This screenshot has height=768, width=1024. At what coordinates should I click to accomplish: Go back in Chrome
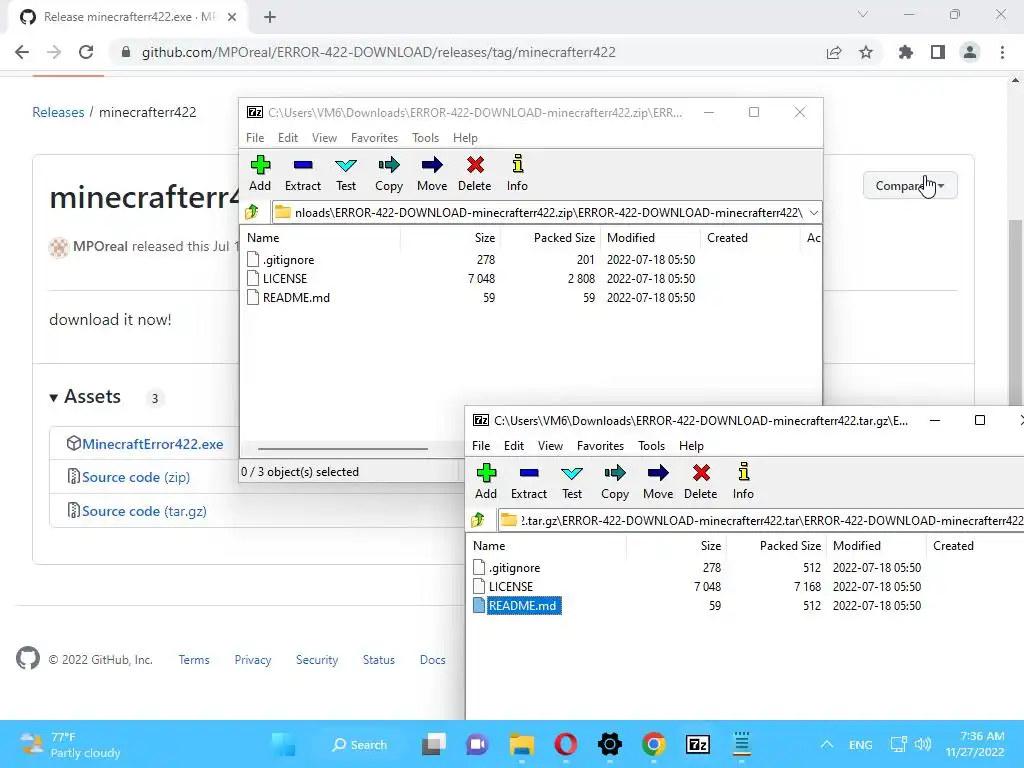[x=22, y=52]
